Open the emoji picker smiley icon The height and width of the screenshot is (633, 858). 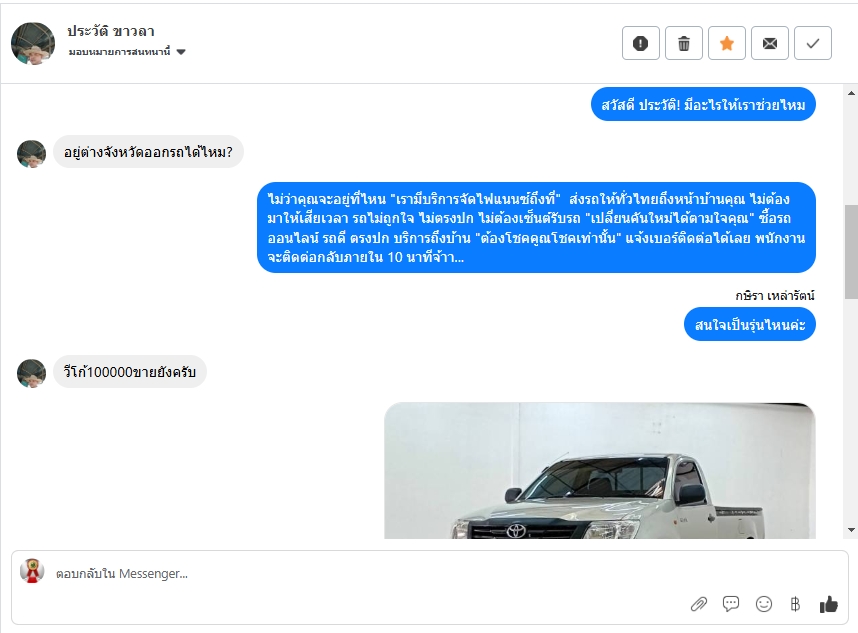[x=763, y=604]
